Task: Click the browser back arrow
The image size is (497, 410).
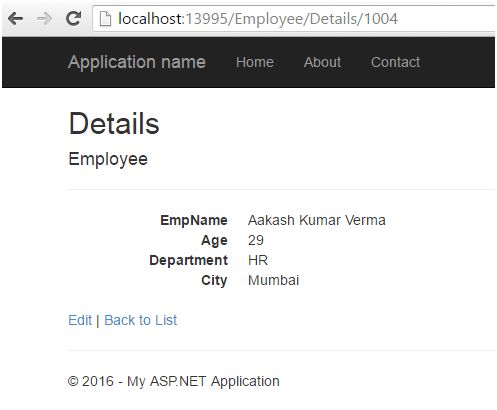Action: click(16, 19)
